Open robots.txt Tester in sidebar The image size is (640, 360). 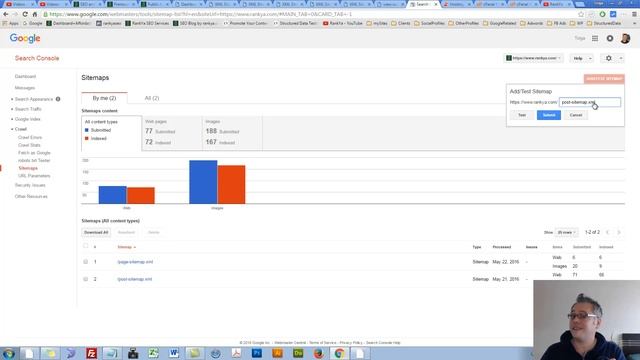click(x=34, y=160)
